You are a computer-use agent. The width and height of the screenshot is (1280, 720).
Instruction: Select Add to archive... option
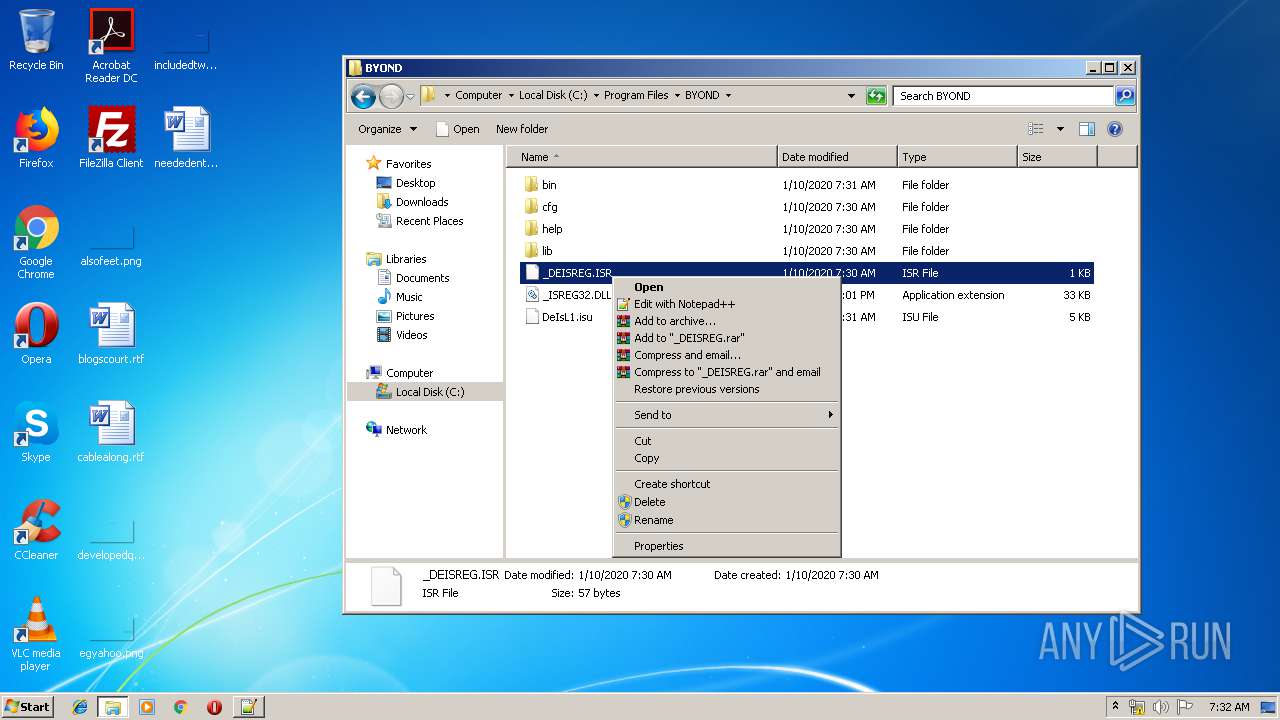pos(726,321)
